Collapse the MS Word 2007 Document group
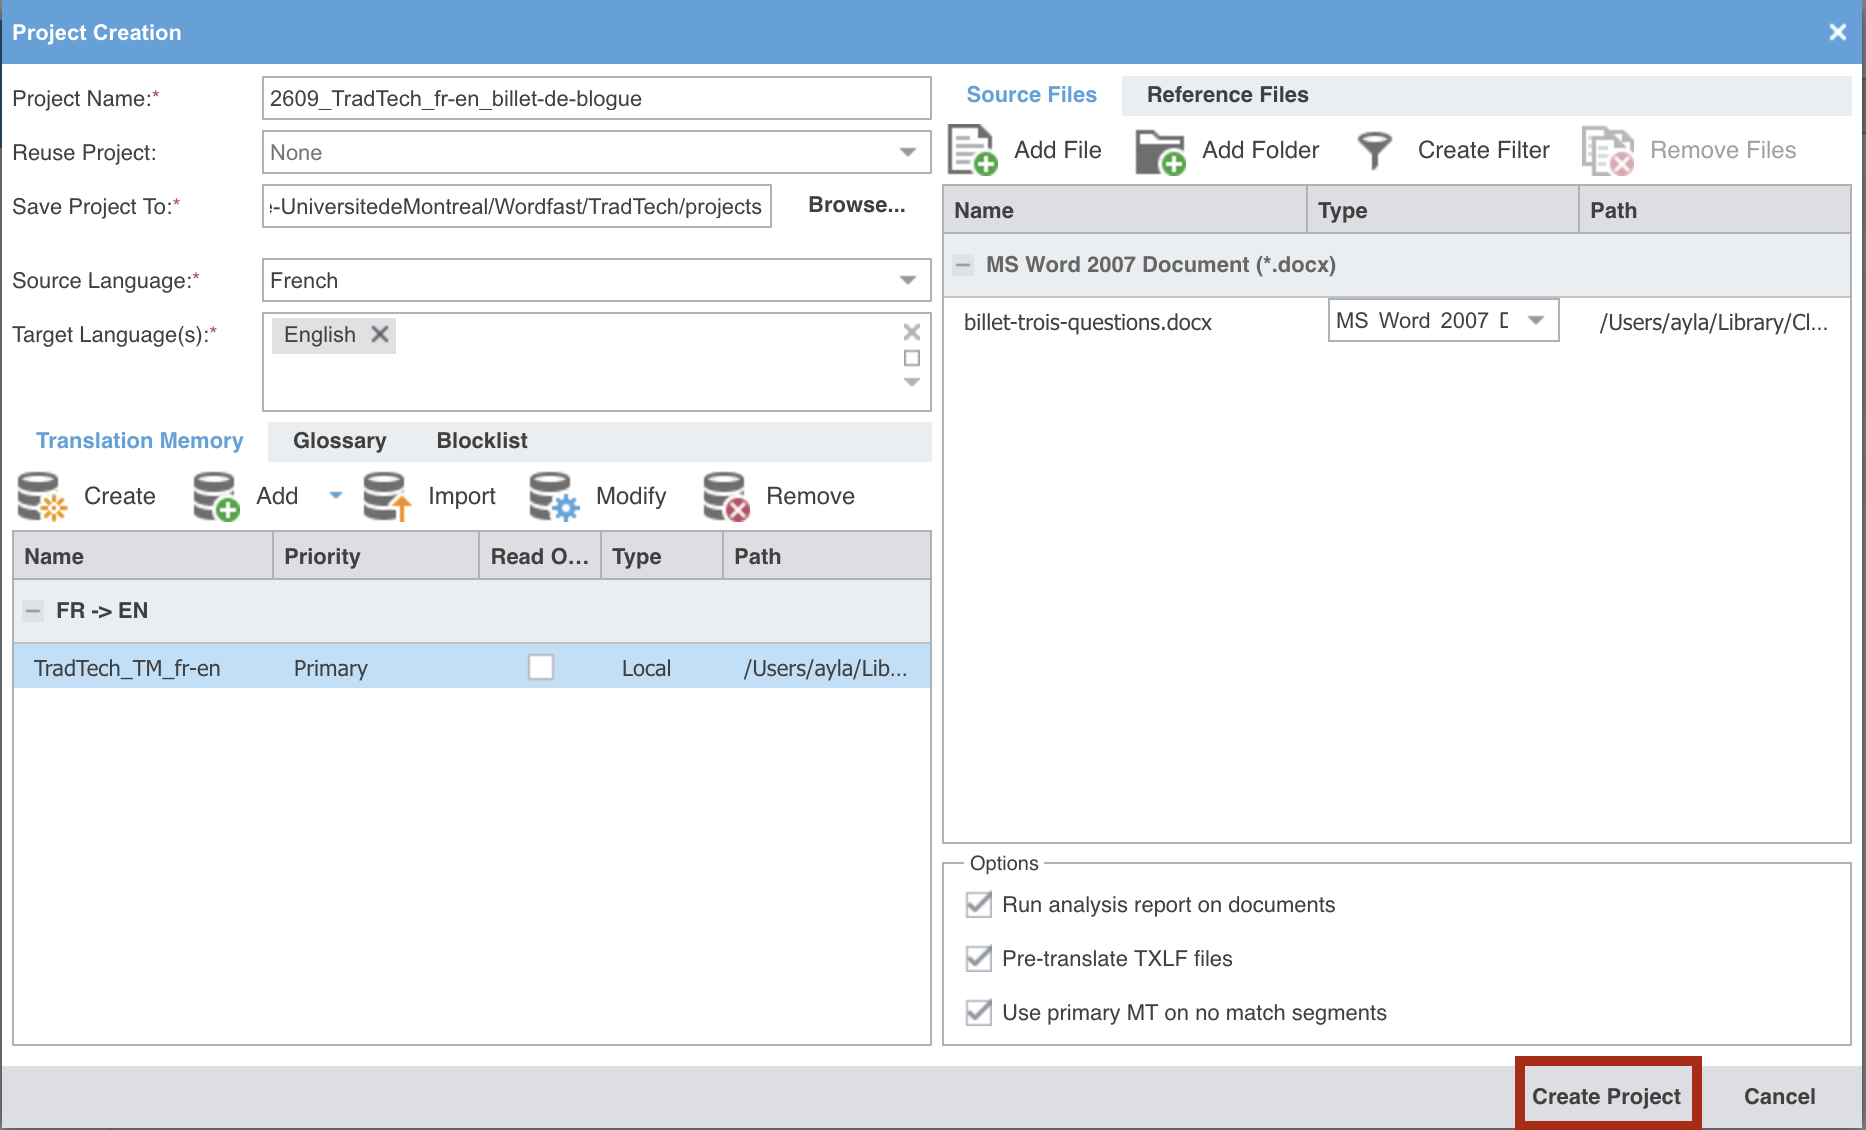Screen dimensions: 1866x1130 point(963,265)
